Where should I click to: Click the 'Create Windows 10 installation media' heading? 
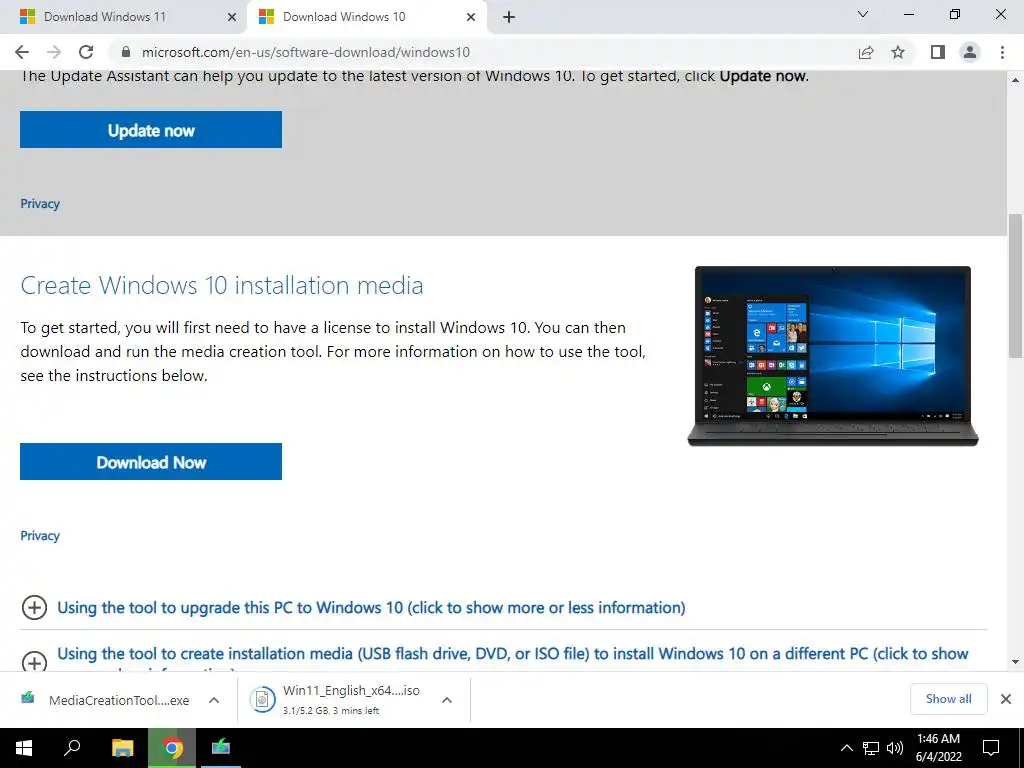[x=222, y=285]
